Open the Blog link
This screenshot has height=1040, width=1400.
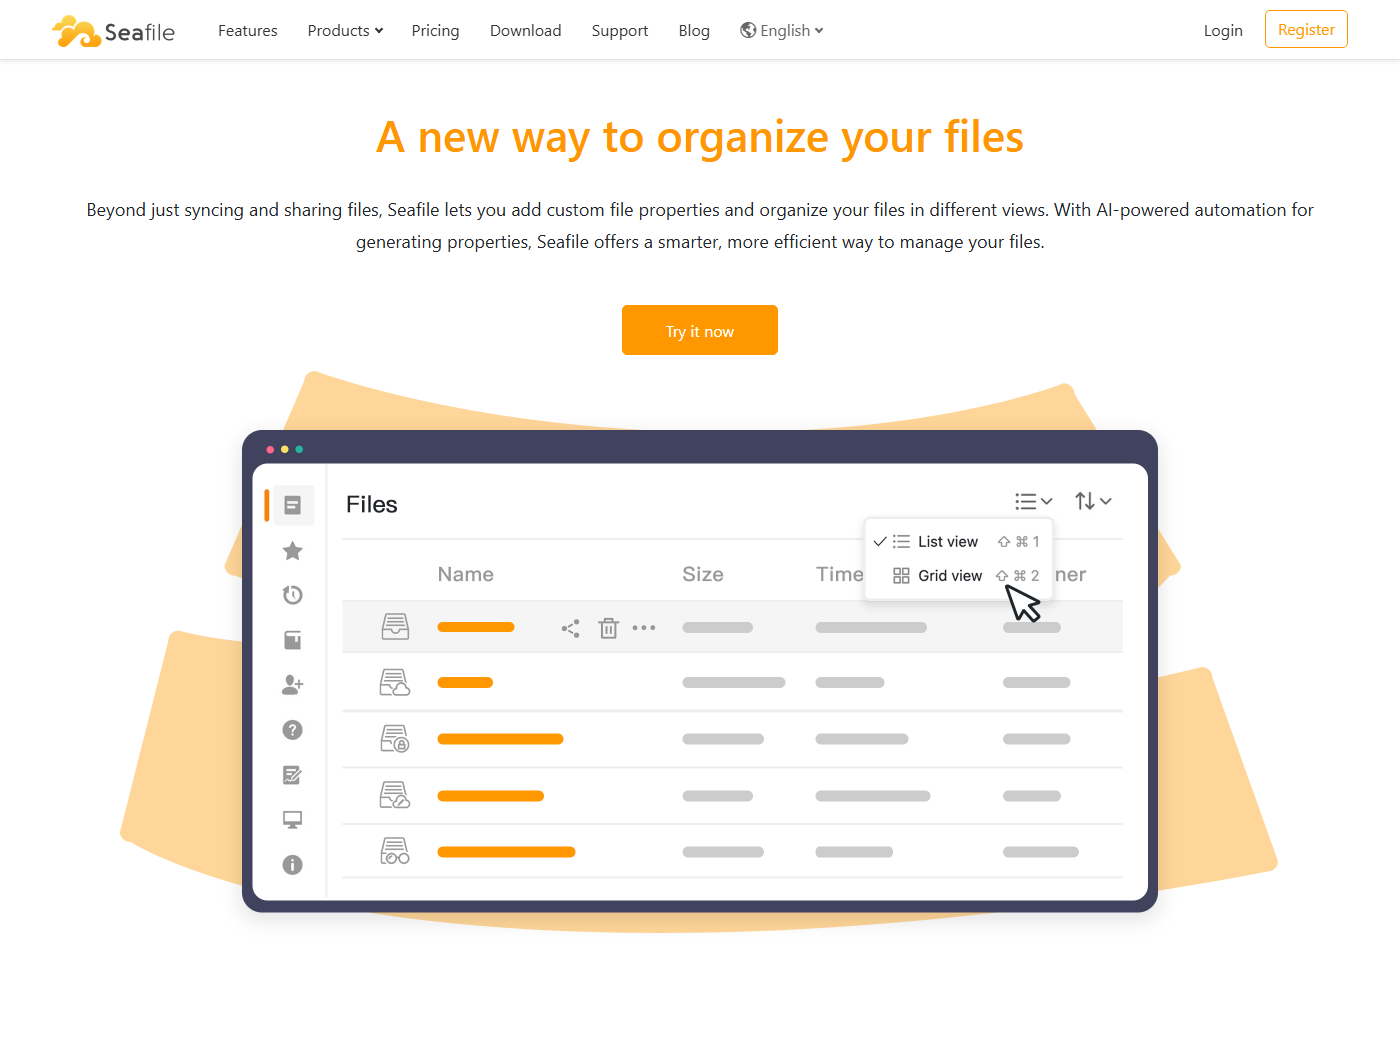pos(694,31)
